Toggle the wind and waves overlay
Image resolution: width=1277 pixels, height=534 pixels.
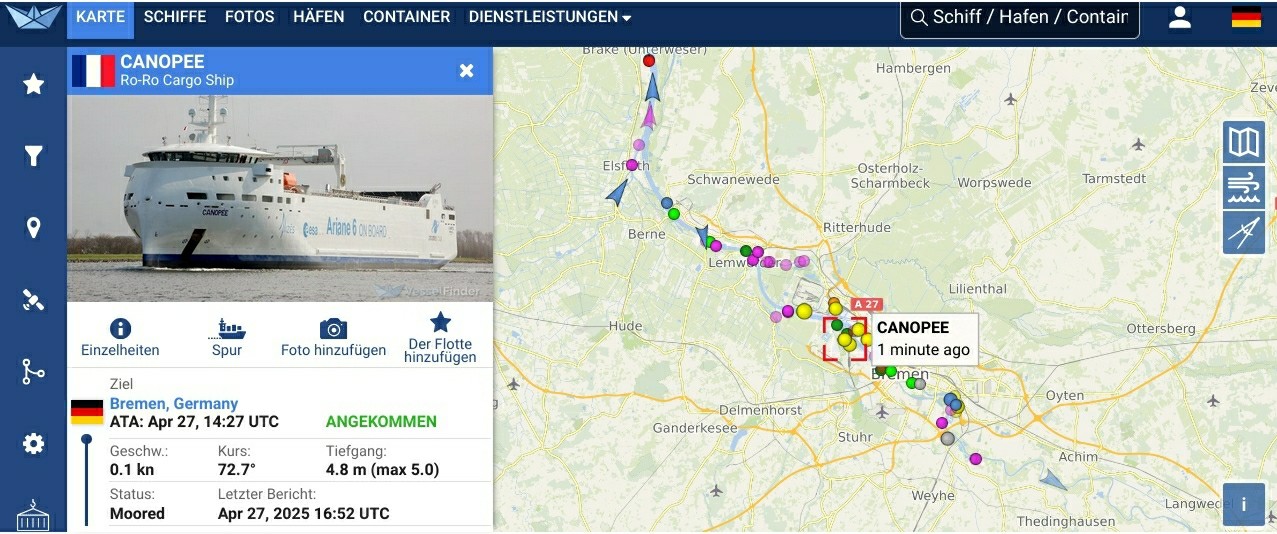click(x=1244, y=188)
